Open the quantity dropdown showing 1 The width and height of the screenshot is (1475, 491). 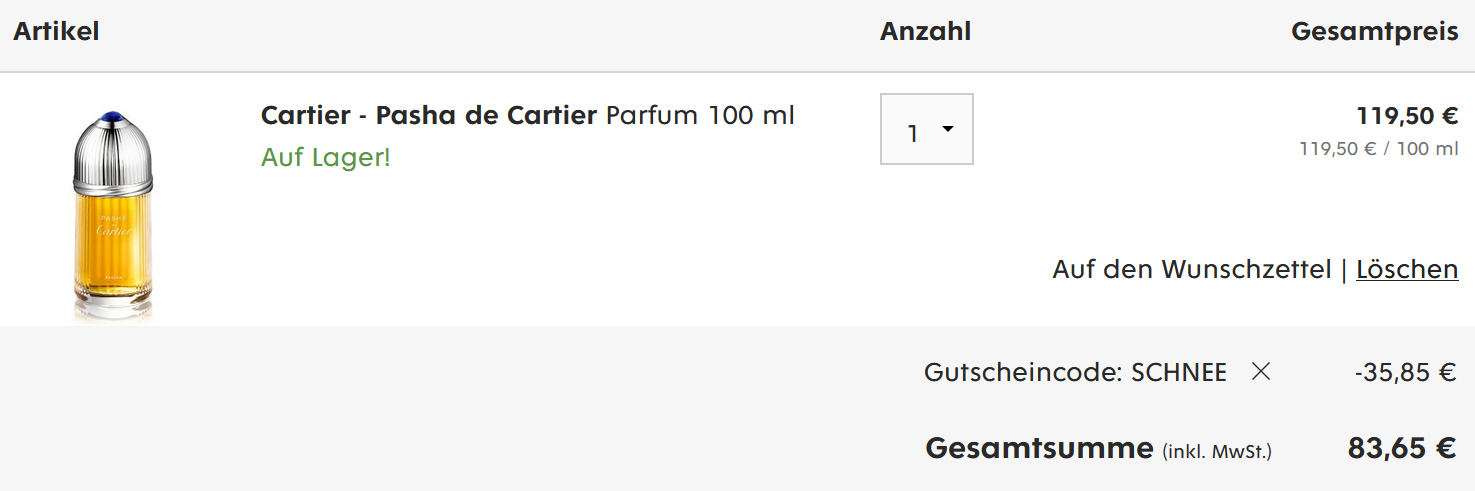[926, 130]
